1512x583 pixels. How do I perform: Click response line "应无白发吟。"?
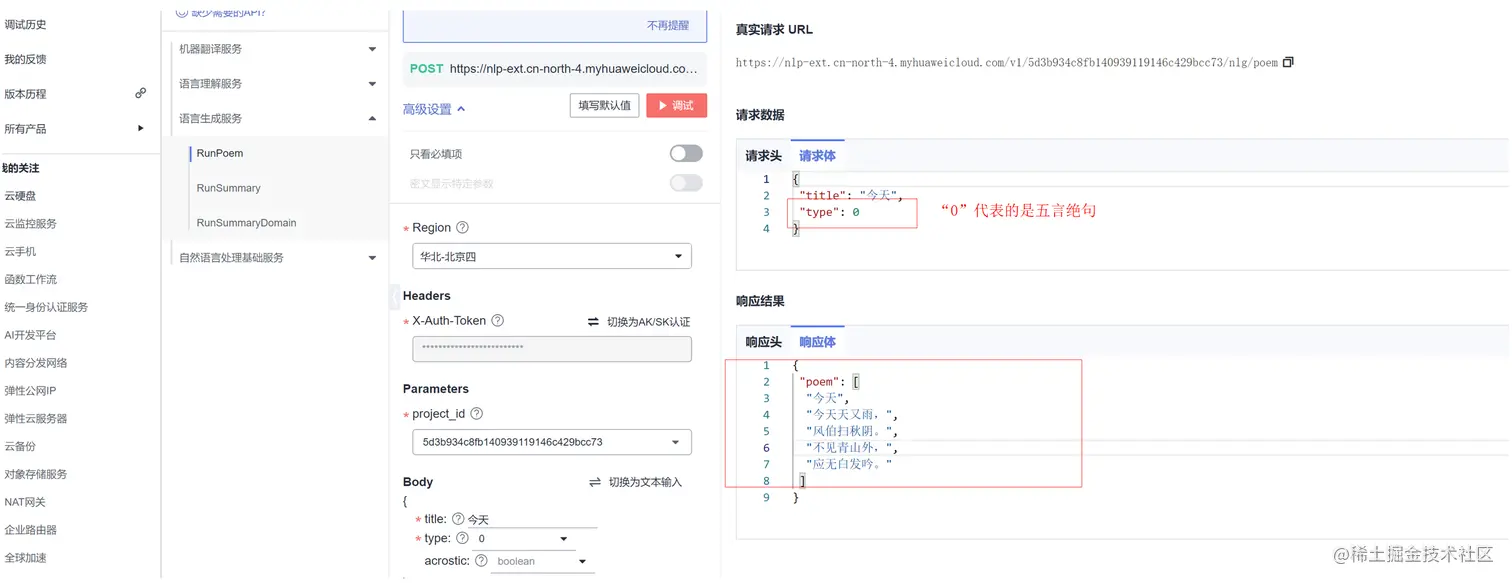[x=848, y=464]
